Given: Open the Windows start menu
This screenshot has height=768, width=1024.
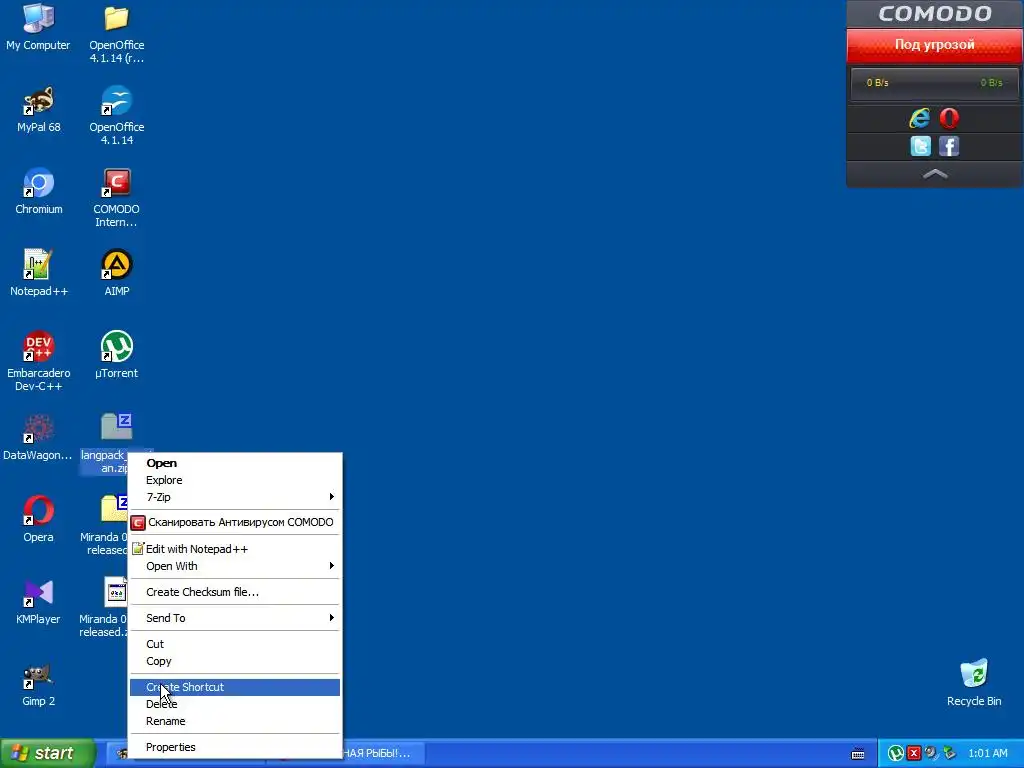Looking at the screenshot, I should click(x=48, y=754).
